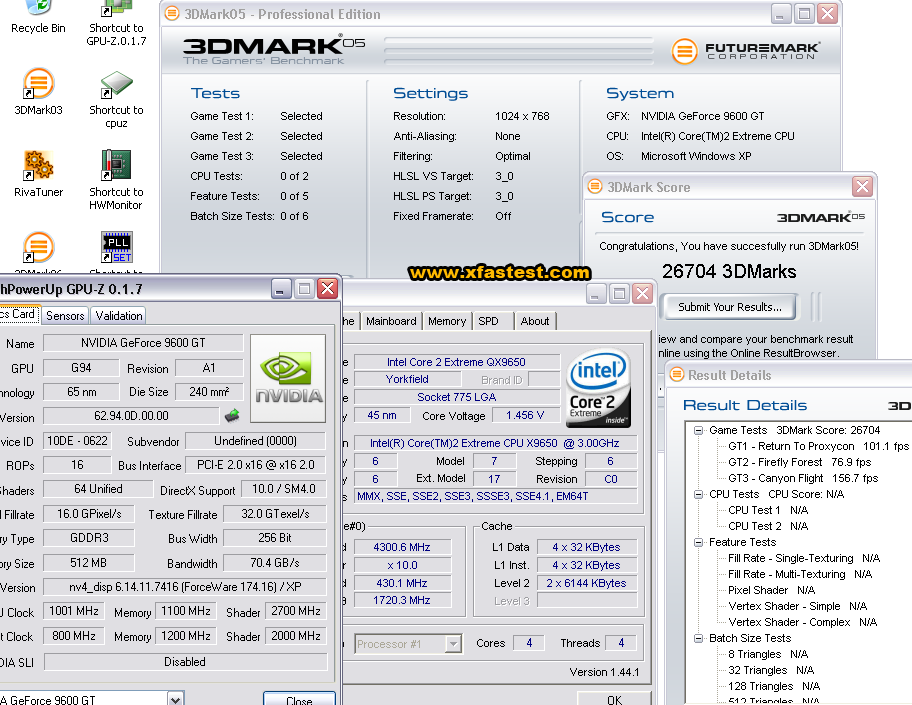Open the PLL SET desktop shortcut

[x=116, y=247]
